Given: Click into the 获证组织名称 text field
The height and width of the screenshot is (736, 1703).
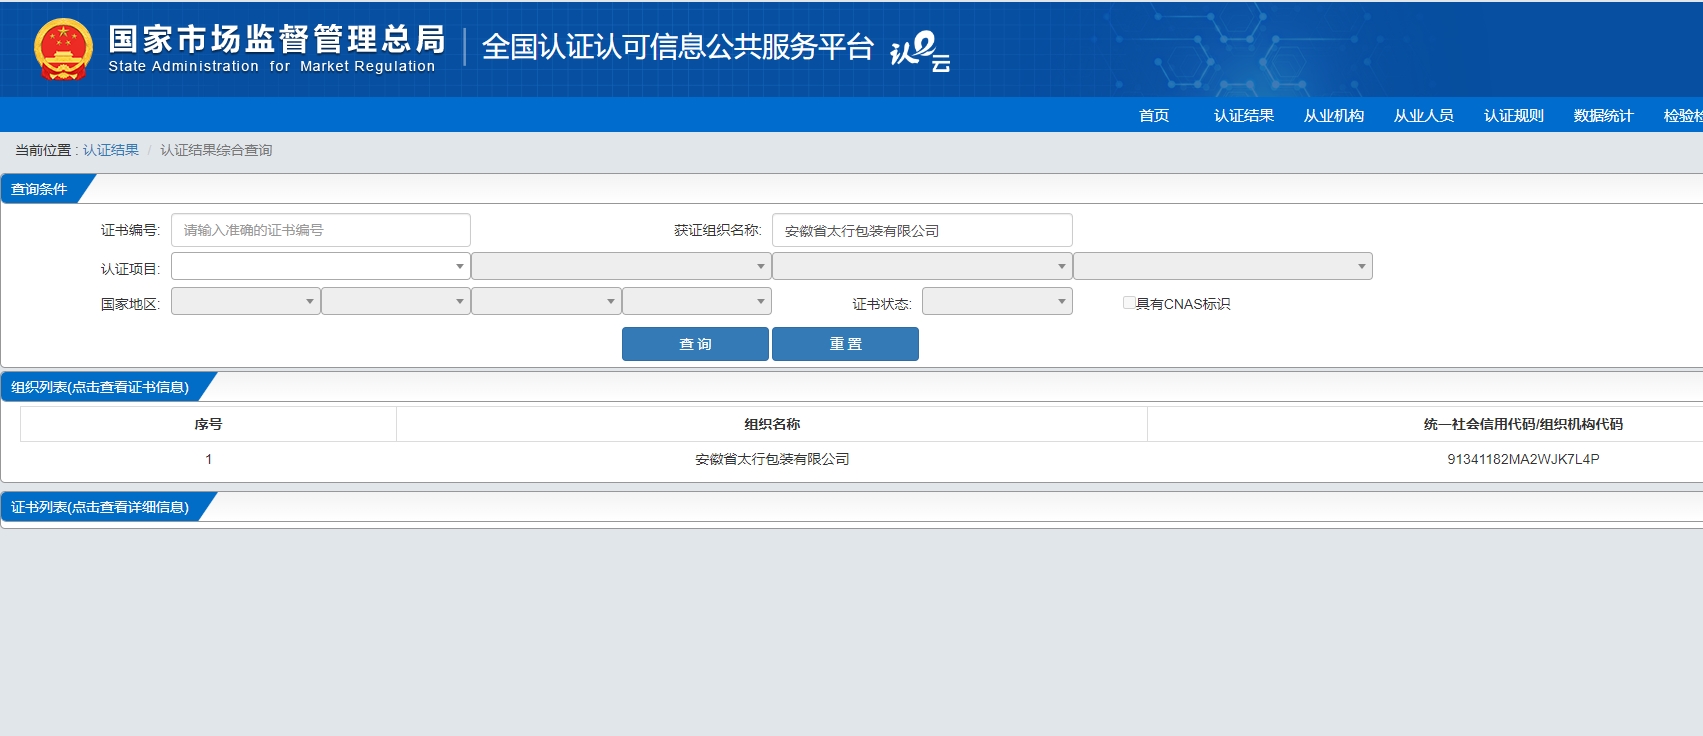Looking at the screenshot, I should pos(922,230).
